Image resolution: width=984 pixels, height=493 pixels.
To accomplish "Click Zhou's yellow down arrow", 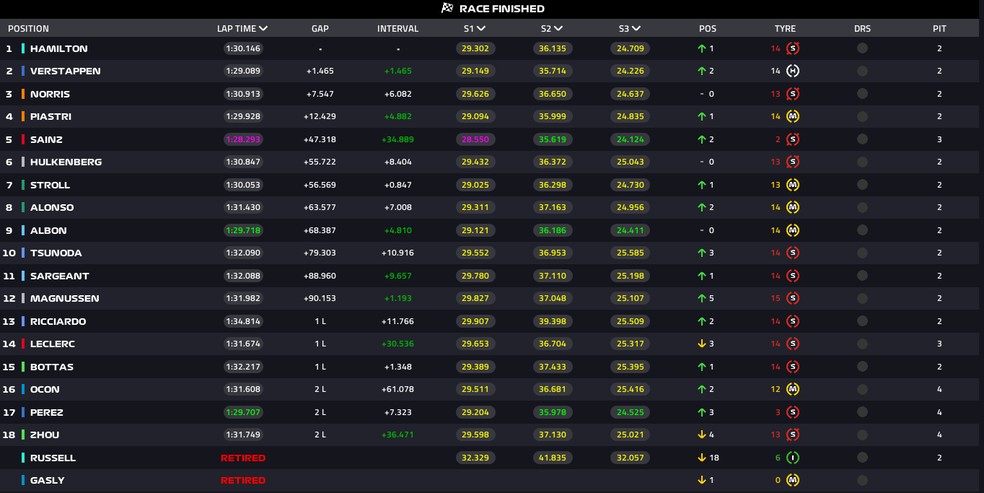I will [701, 435].
